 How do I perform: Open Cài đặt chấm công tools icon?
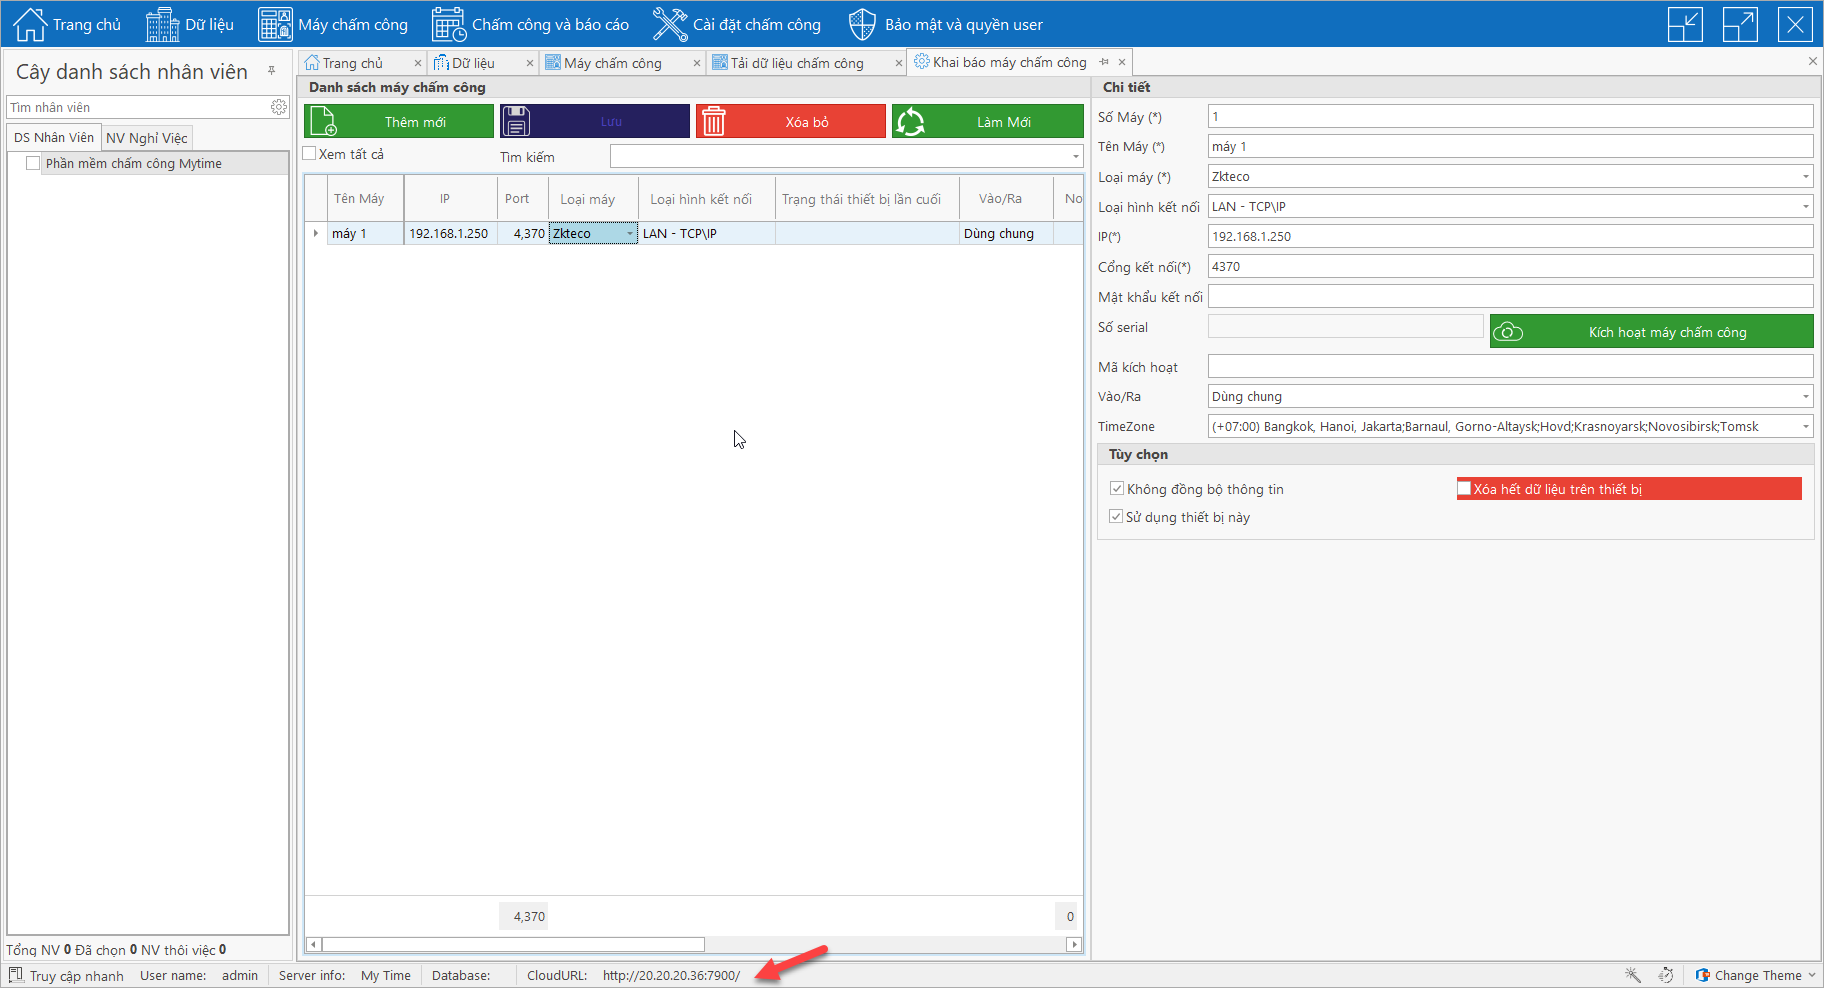point(669,24)
